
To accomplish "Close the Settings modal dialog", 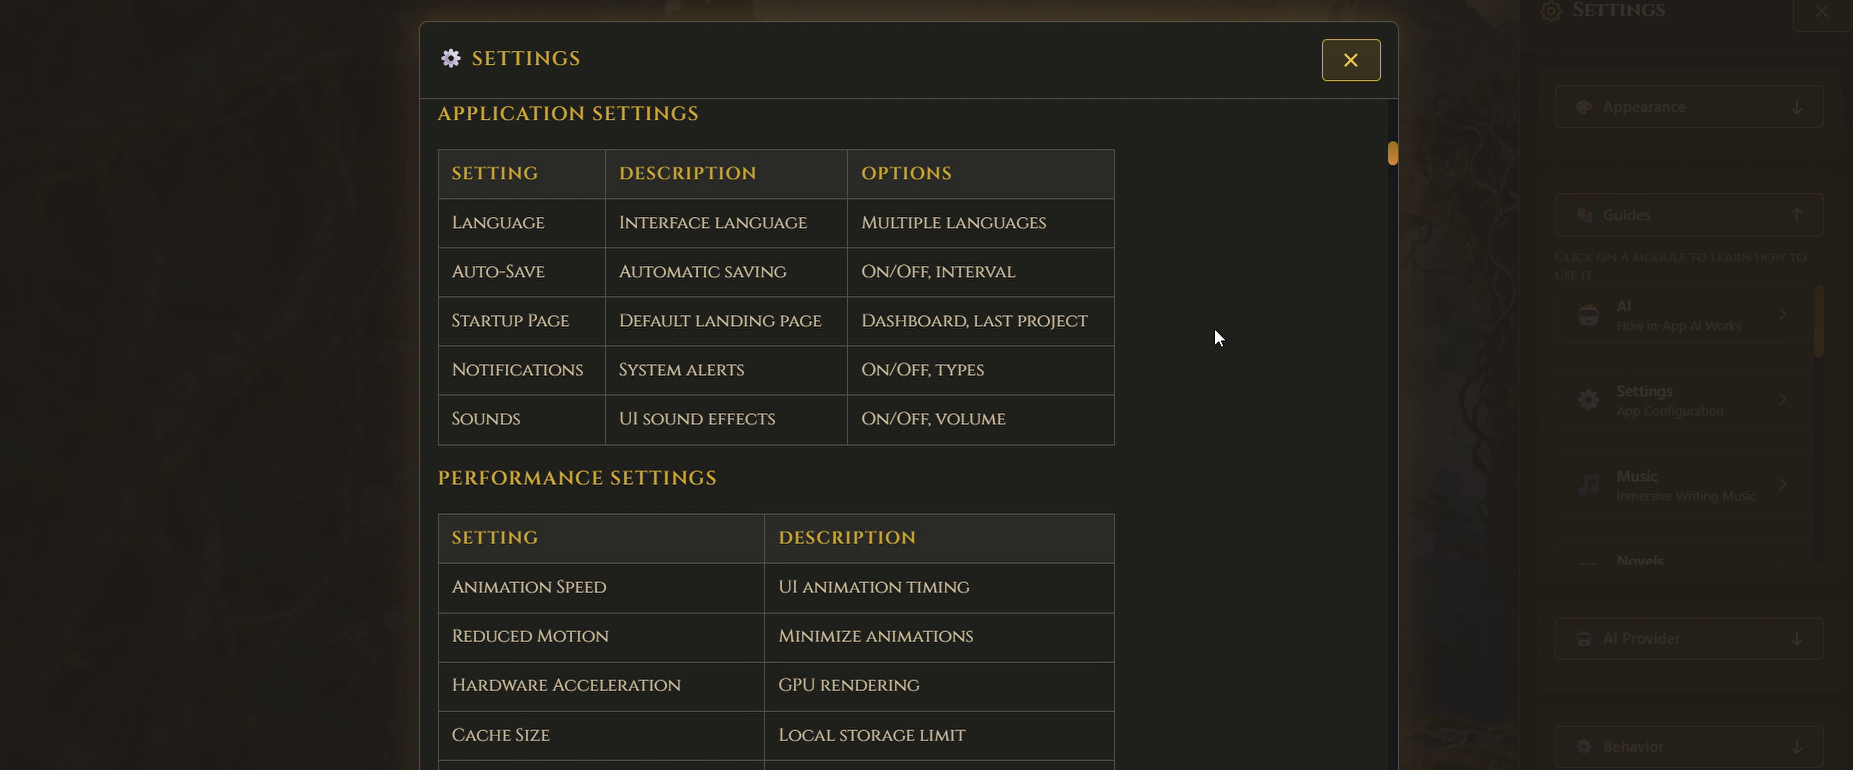I will [x=1351, y=60].
